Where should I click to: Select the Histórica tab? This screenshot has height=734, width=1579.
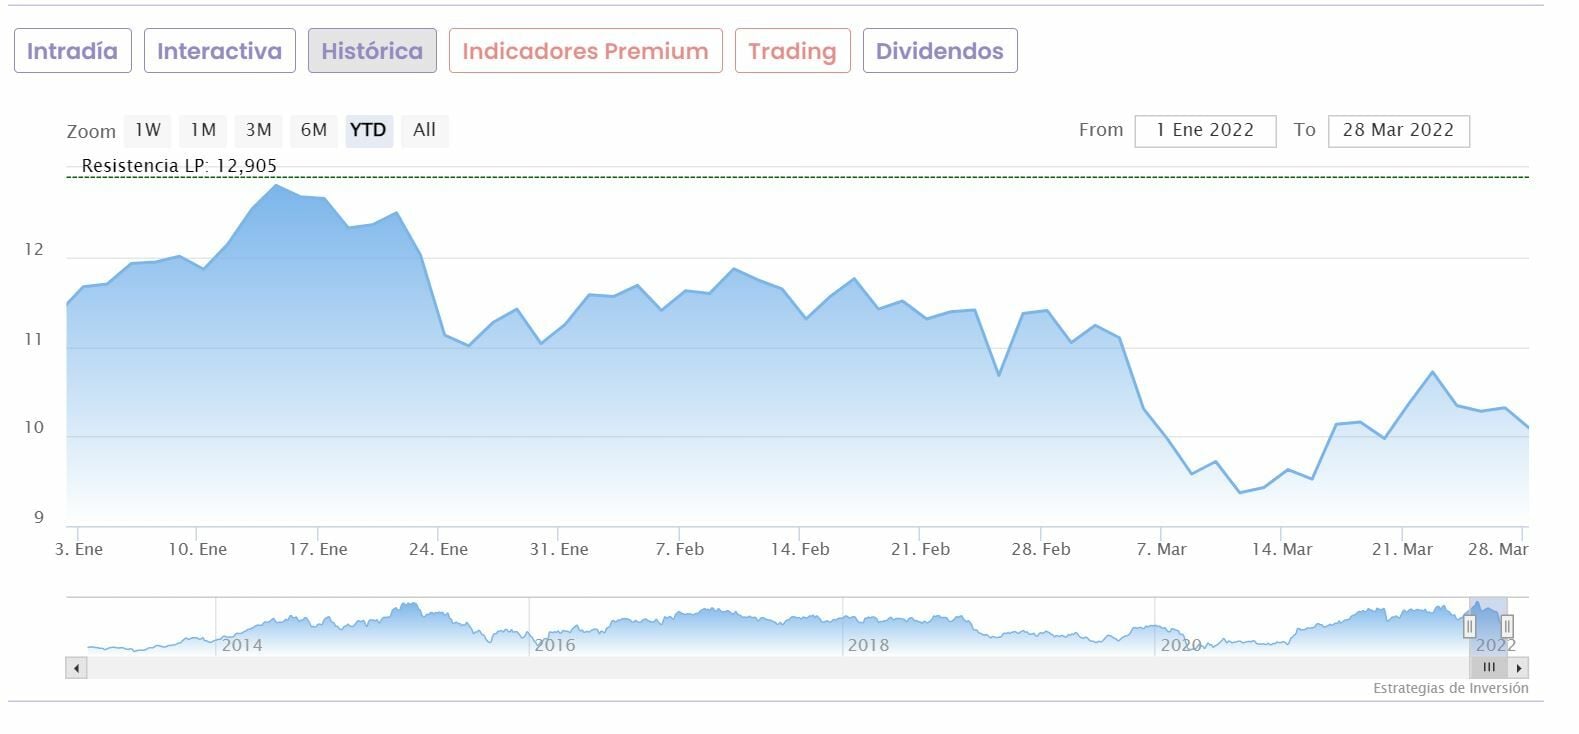(372, 51)
